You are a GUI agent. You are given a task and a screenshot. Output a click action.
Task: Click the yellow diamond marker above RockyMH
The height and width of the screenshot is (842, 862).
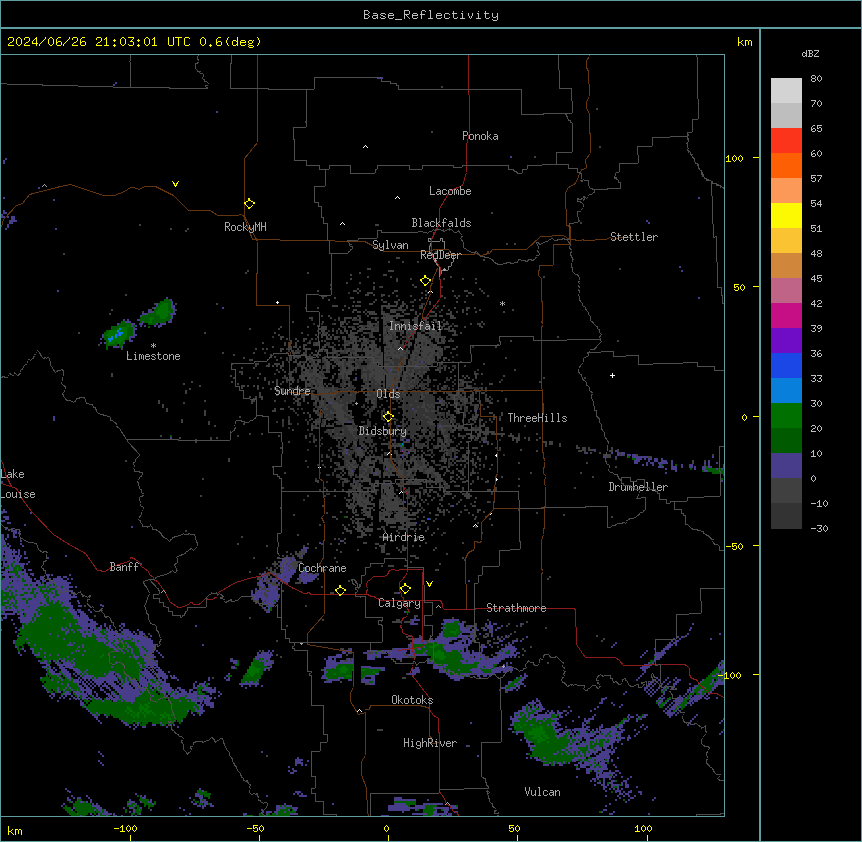pos(249,203)
